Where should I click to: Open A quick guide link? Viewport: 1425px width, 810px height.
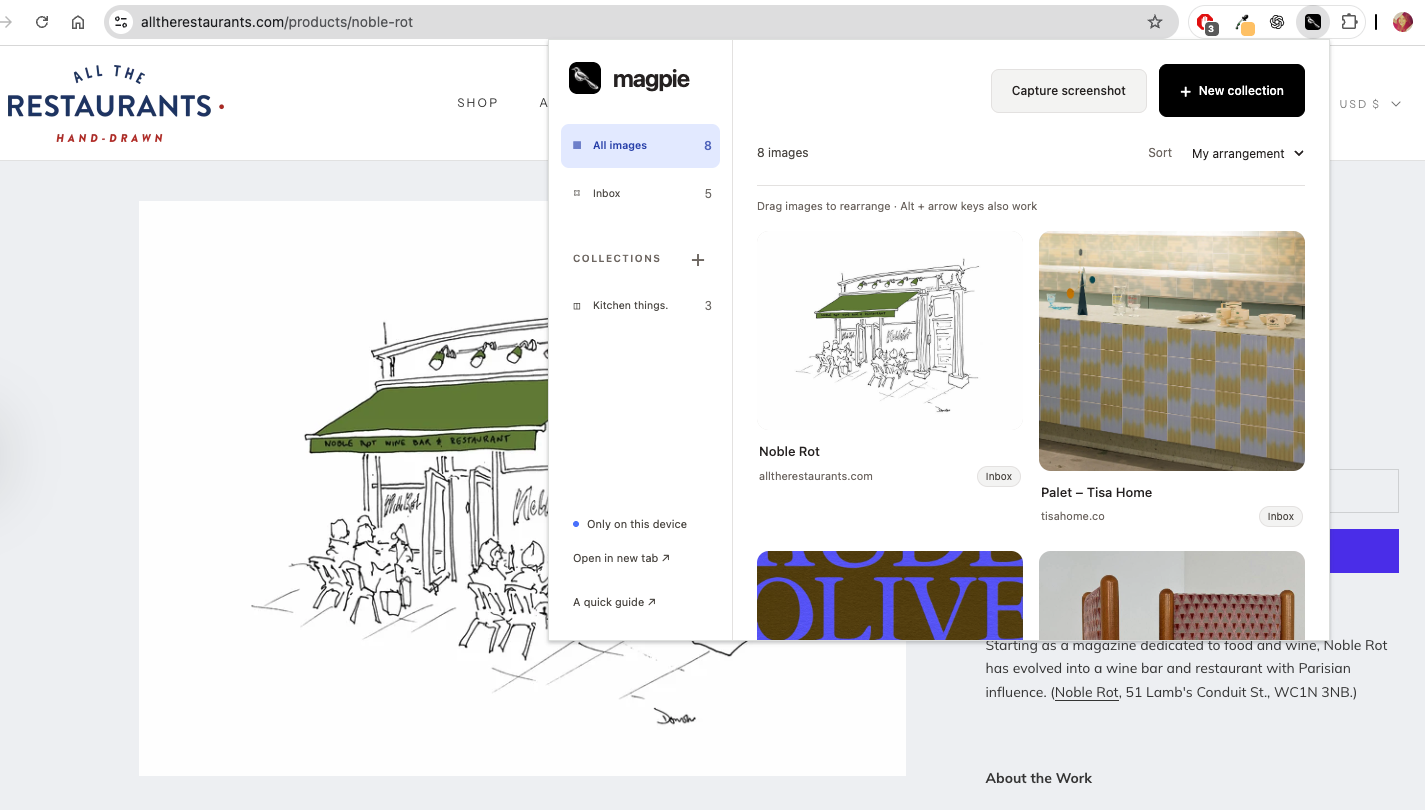coord(615,602)
